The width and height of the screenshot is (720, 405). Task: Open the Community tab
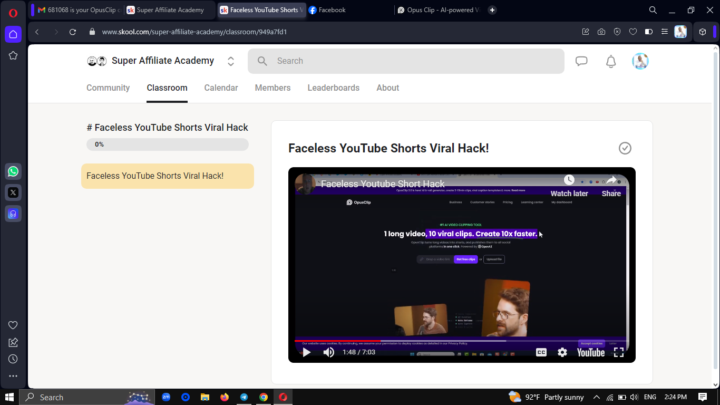[108, 88]
